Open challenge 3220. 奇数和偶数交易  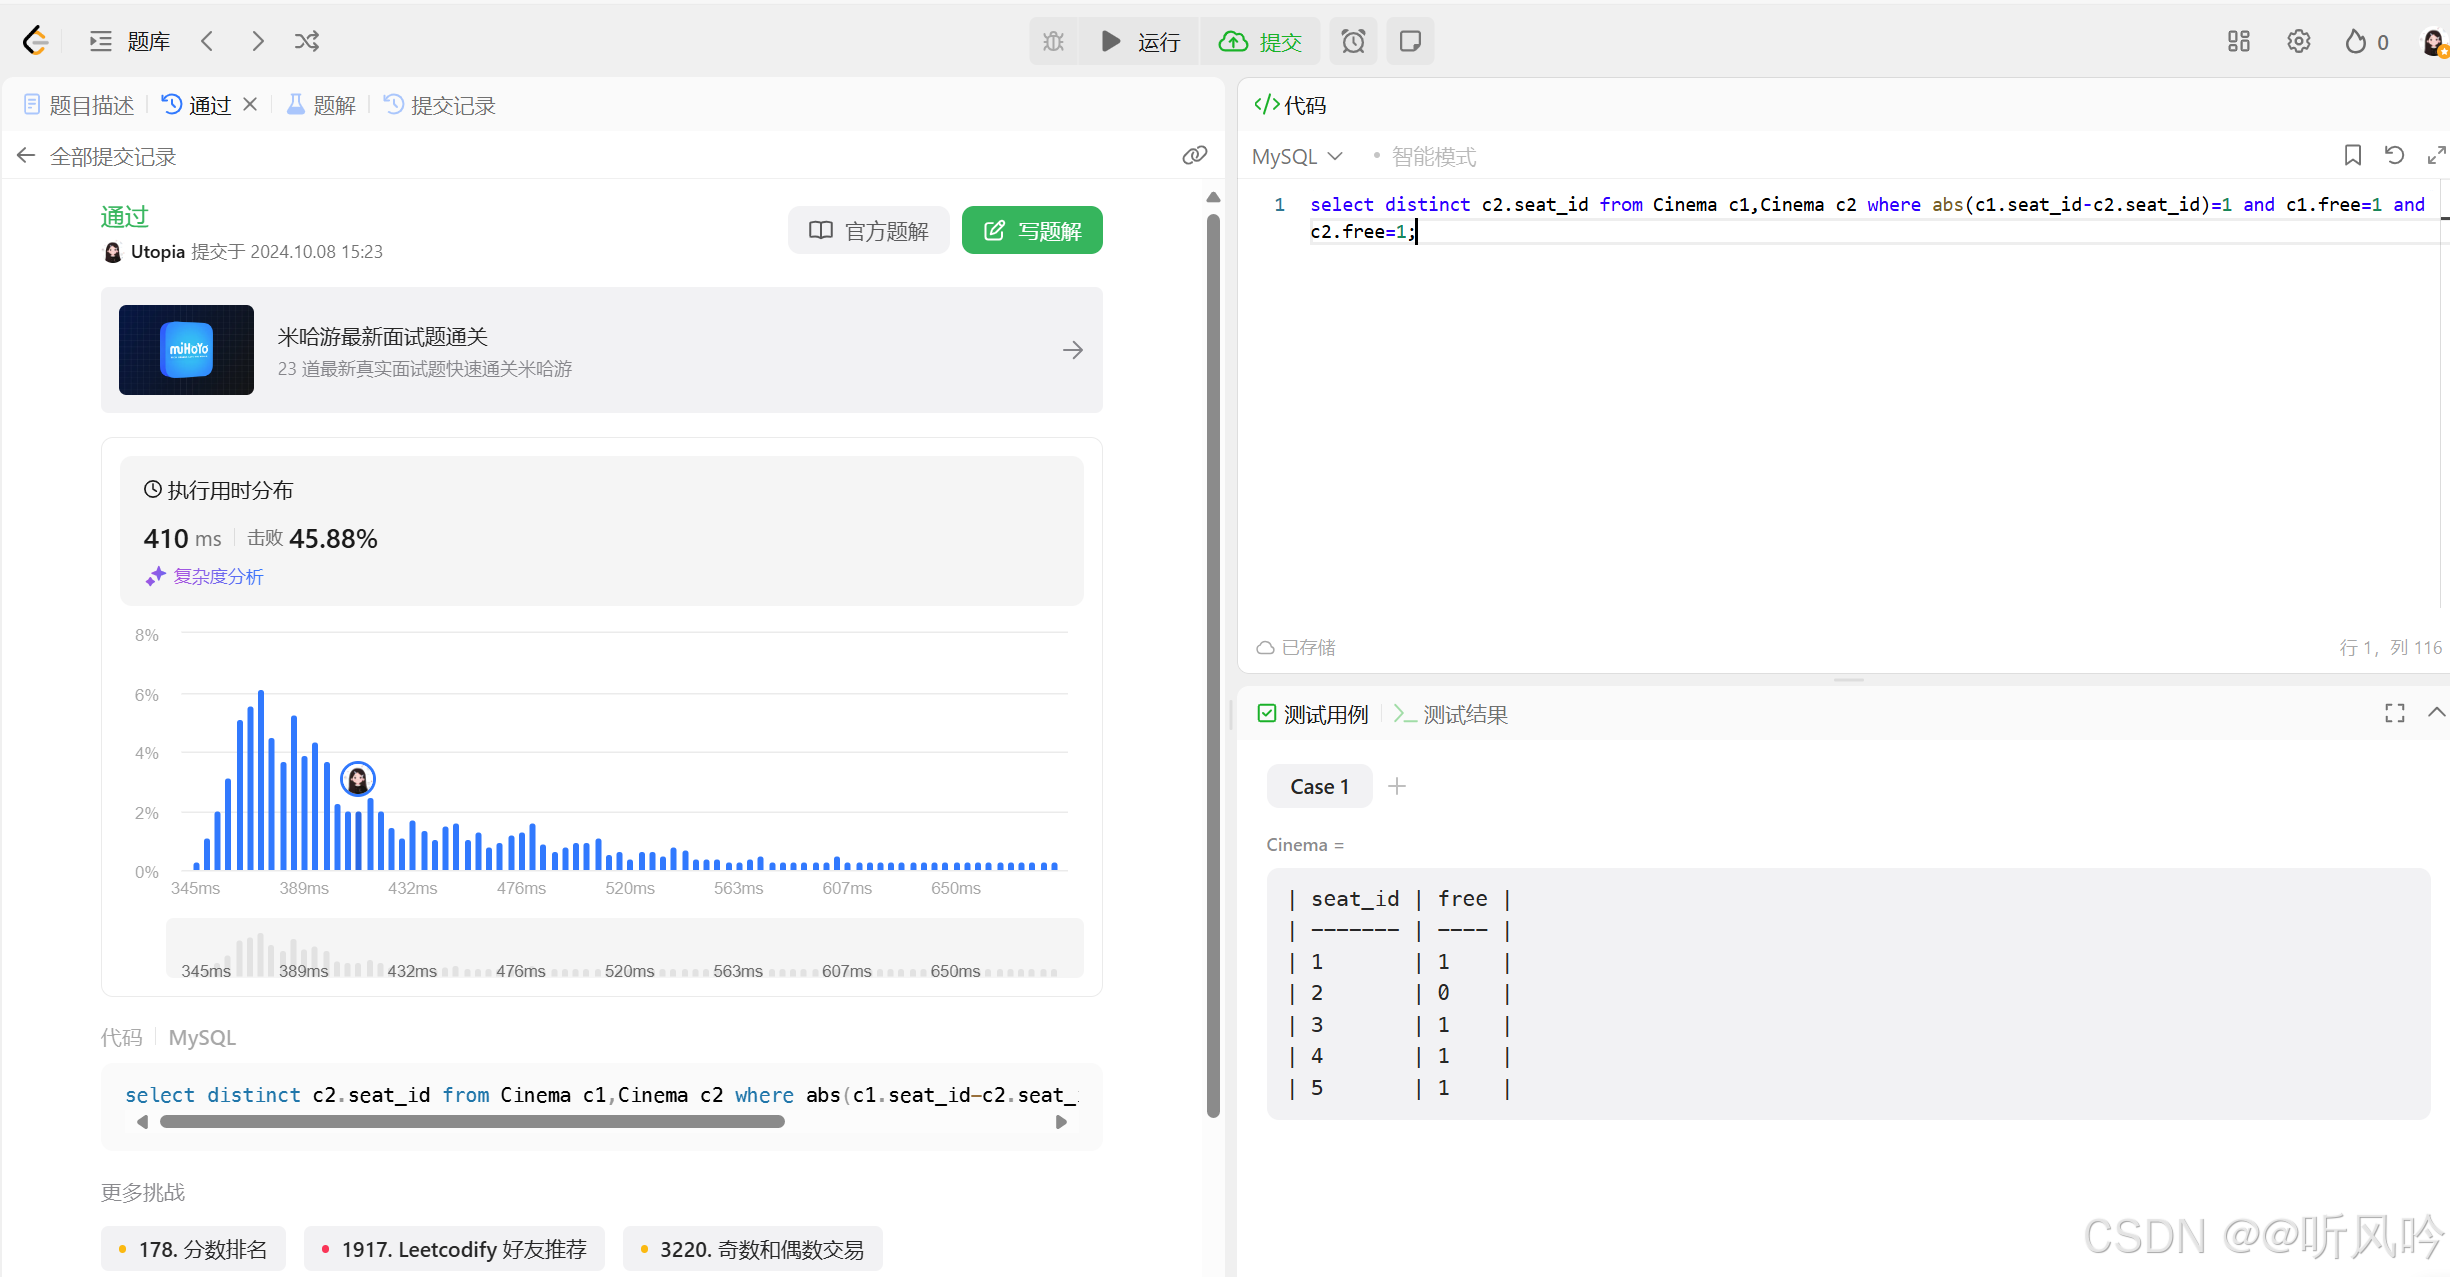(x=752, y=1249)
